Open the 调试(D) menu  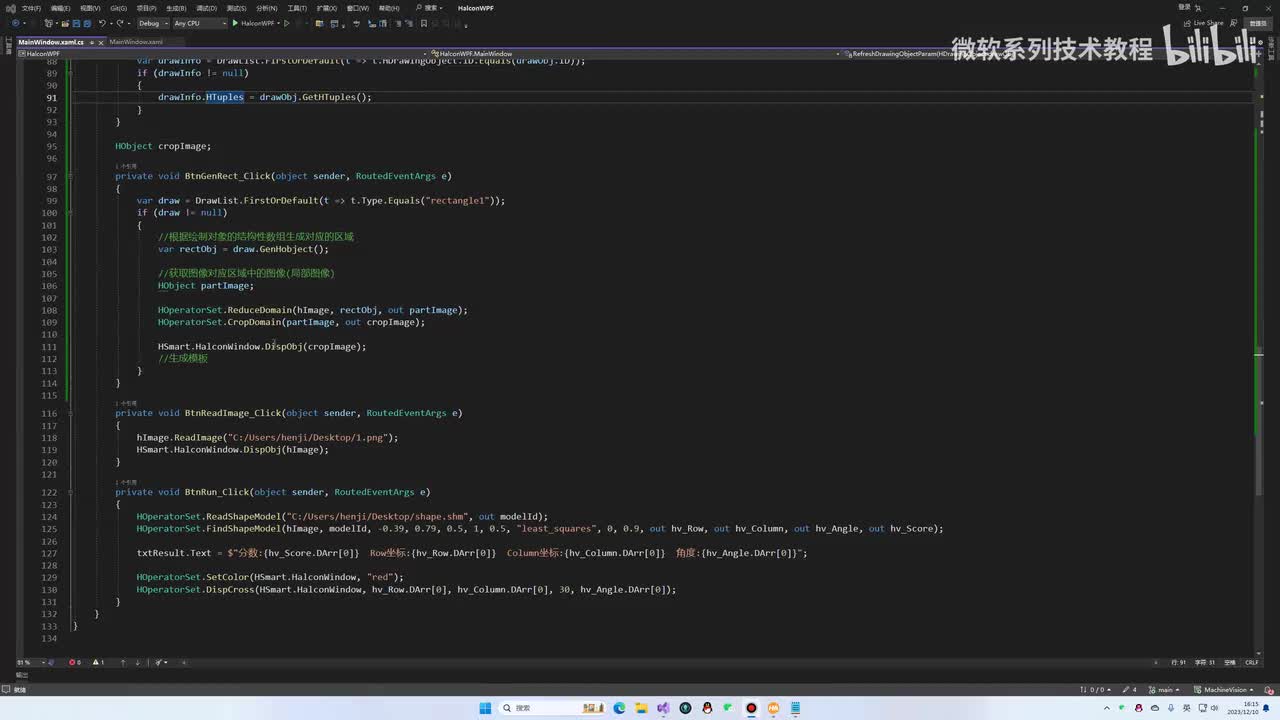point(207,8)
